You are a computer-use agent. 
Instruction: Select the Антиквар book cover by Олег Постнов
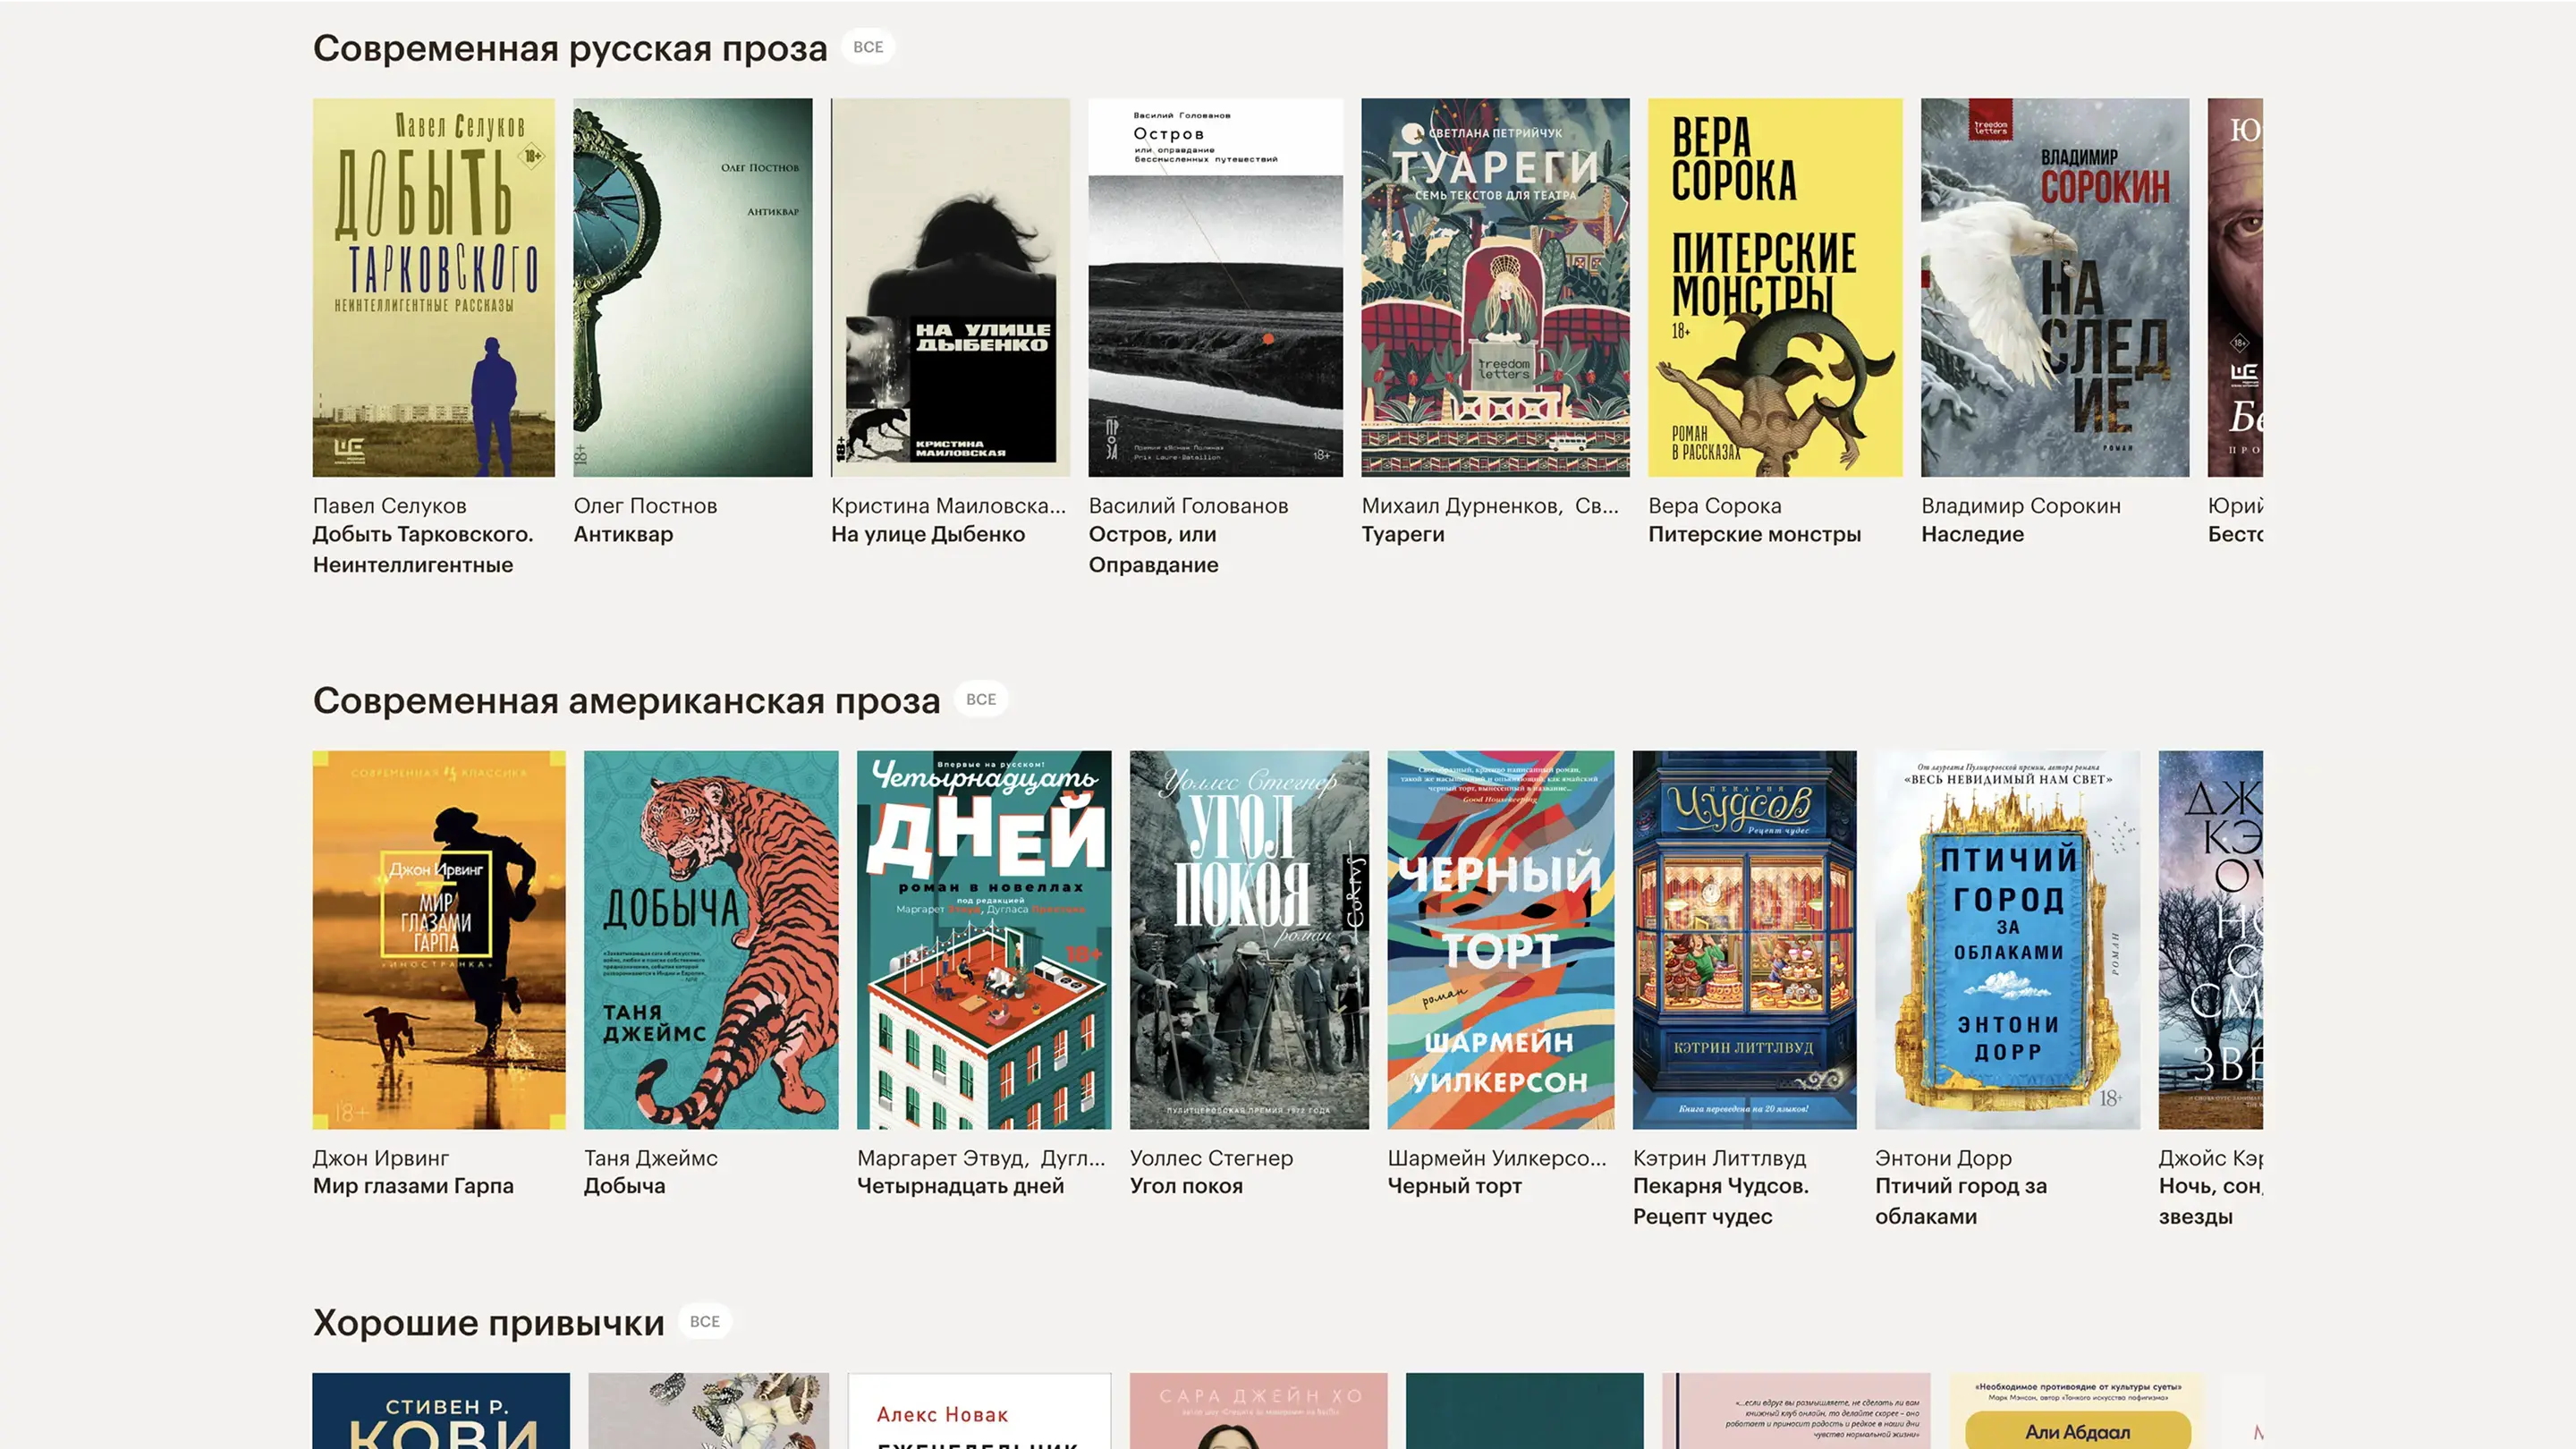(x=692, y=287)
